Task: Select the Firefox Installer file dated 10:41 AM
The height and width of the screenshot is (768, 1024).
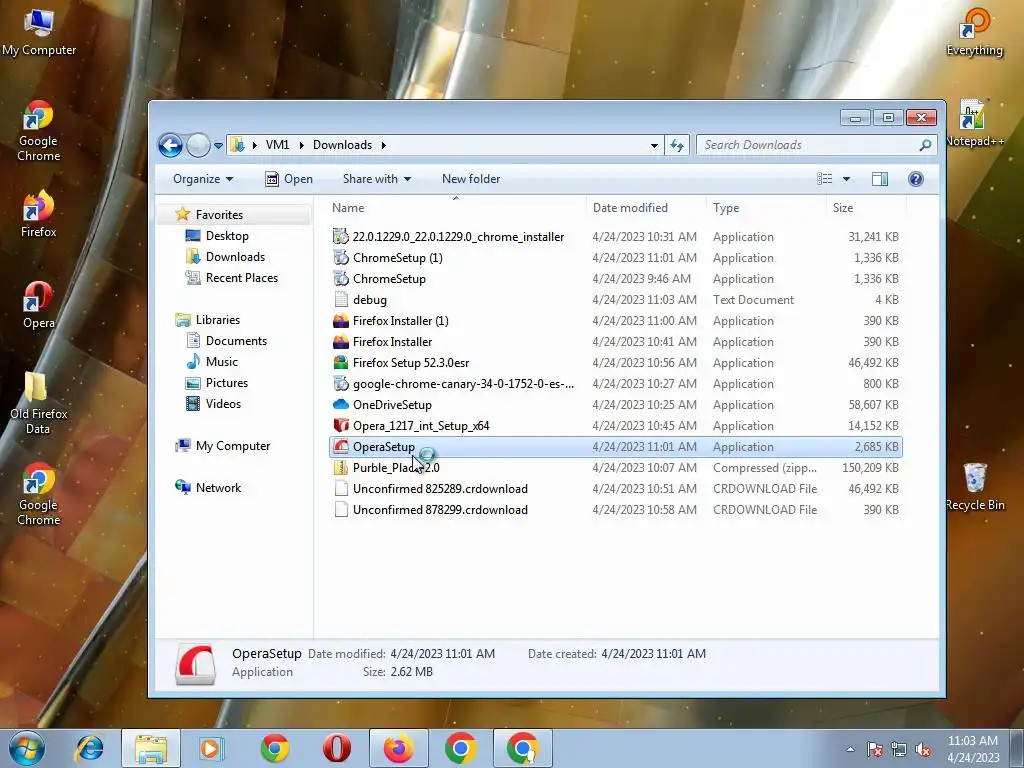Action: [392, 342]
